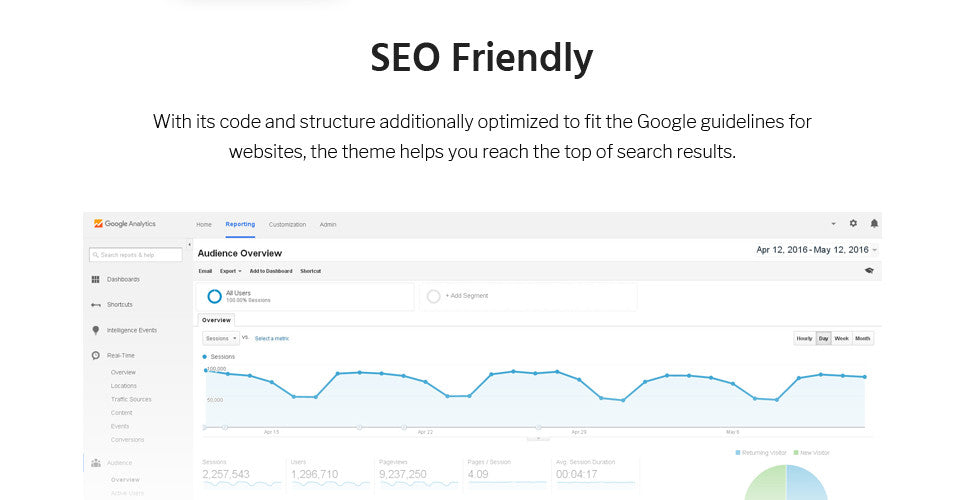Toggle the All Users segment circle
The height and width of the screenshot is (500, 965).
tap(214, 297)
